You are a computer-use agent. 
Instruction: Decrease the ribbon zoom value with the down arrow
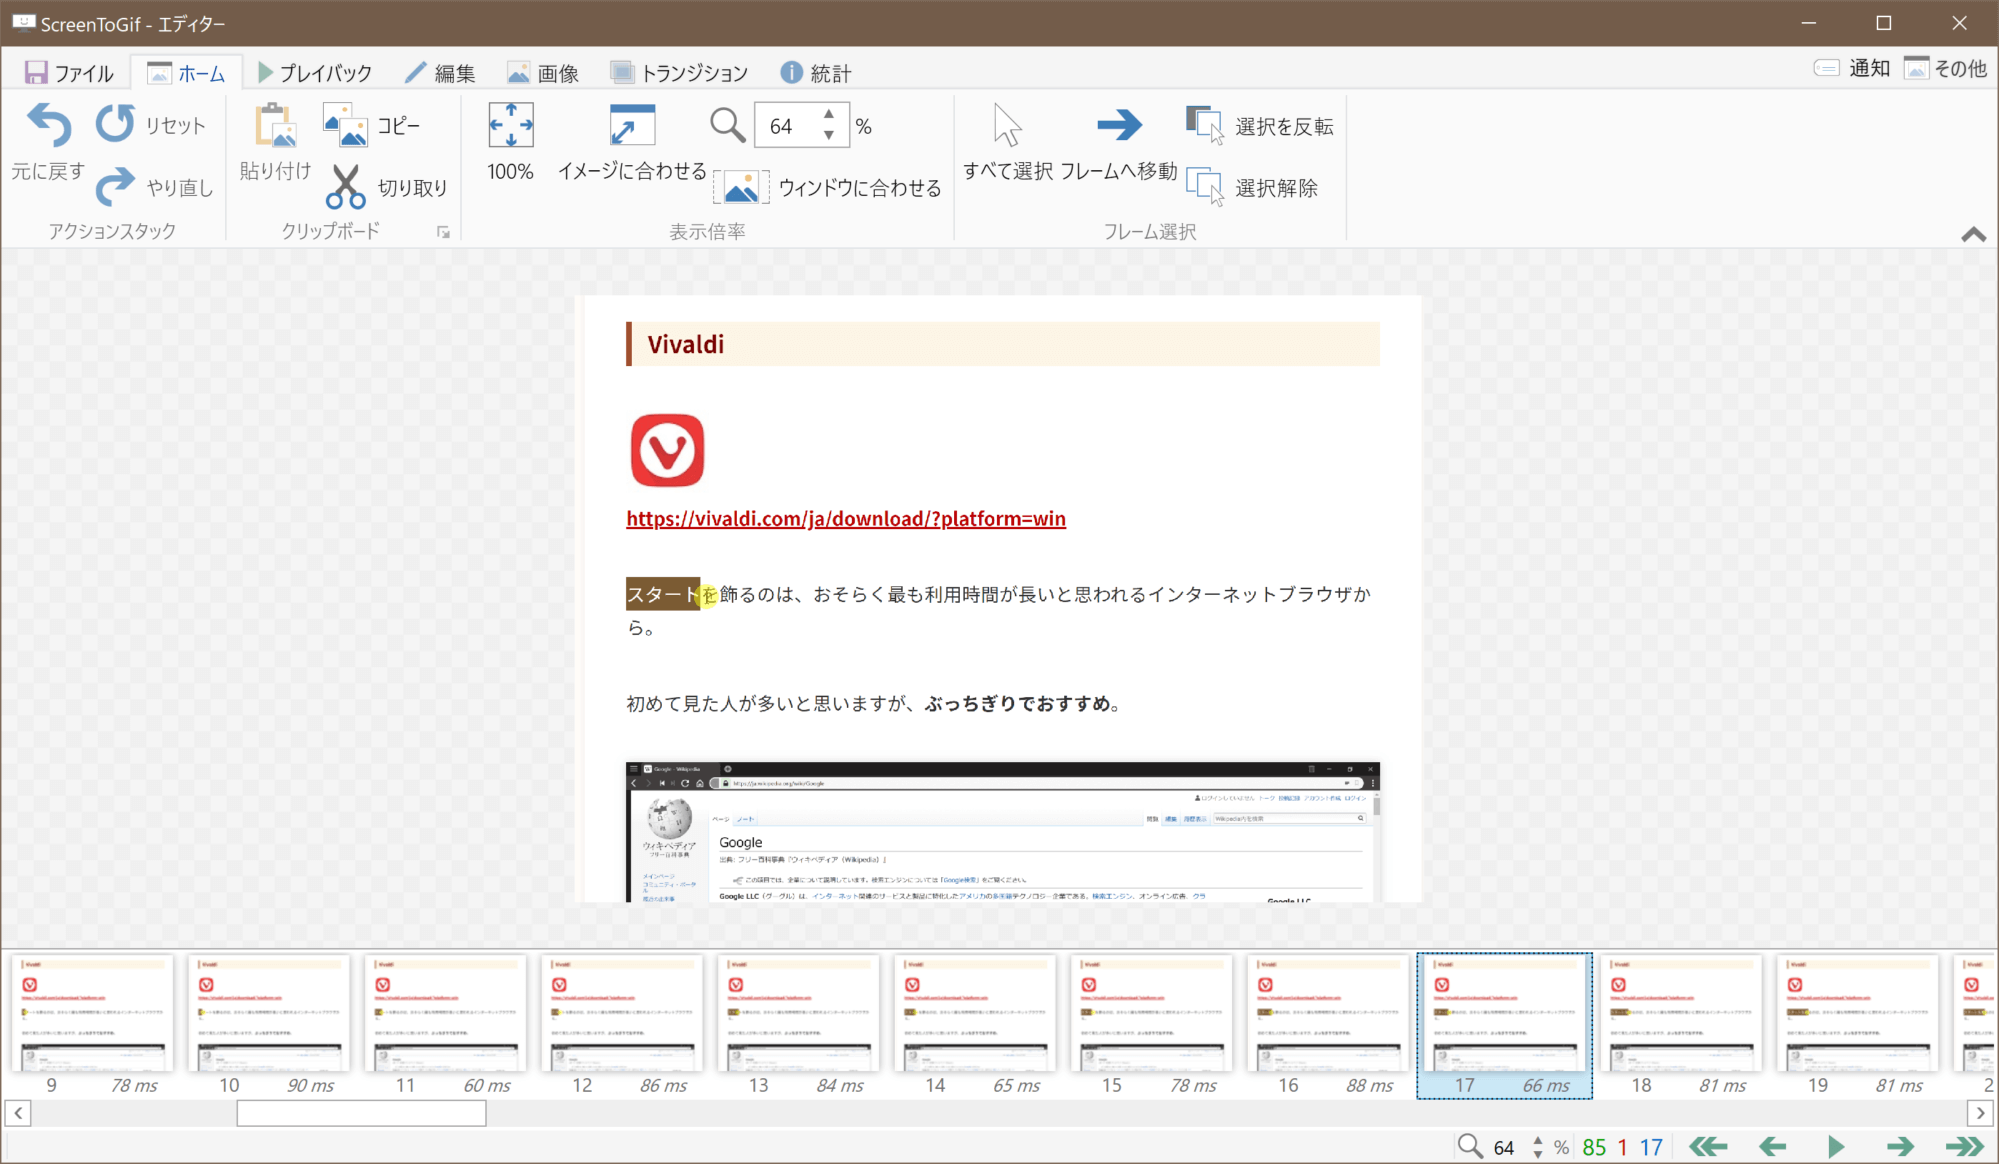[x=829, y=136]
